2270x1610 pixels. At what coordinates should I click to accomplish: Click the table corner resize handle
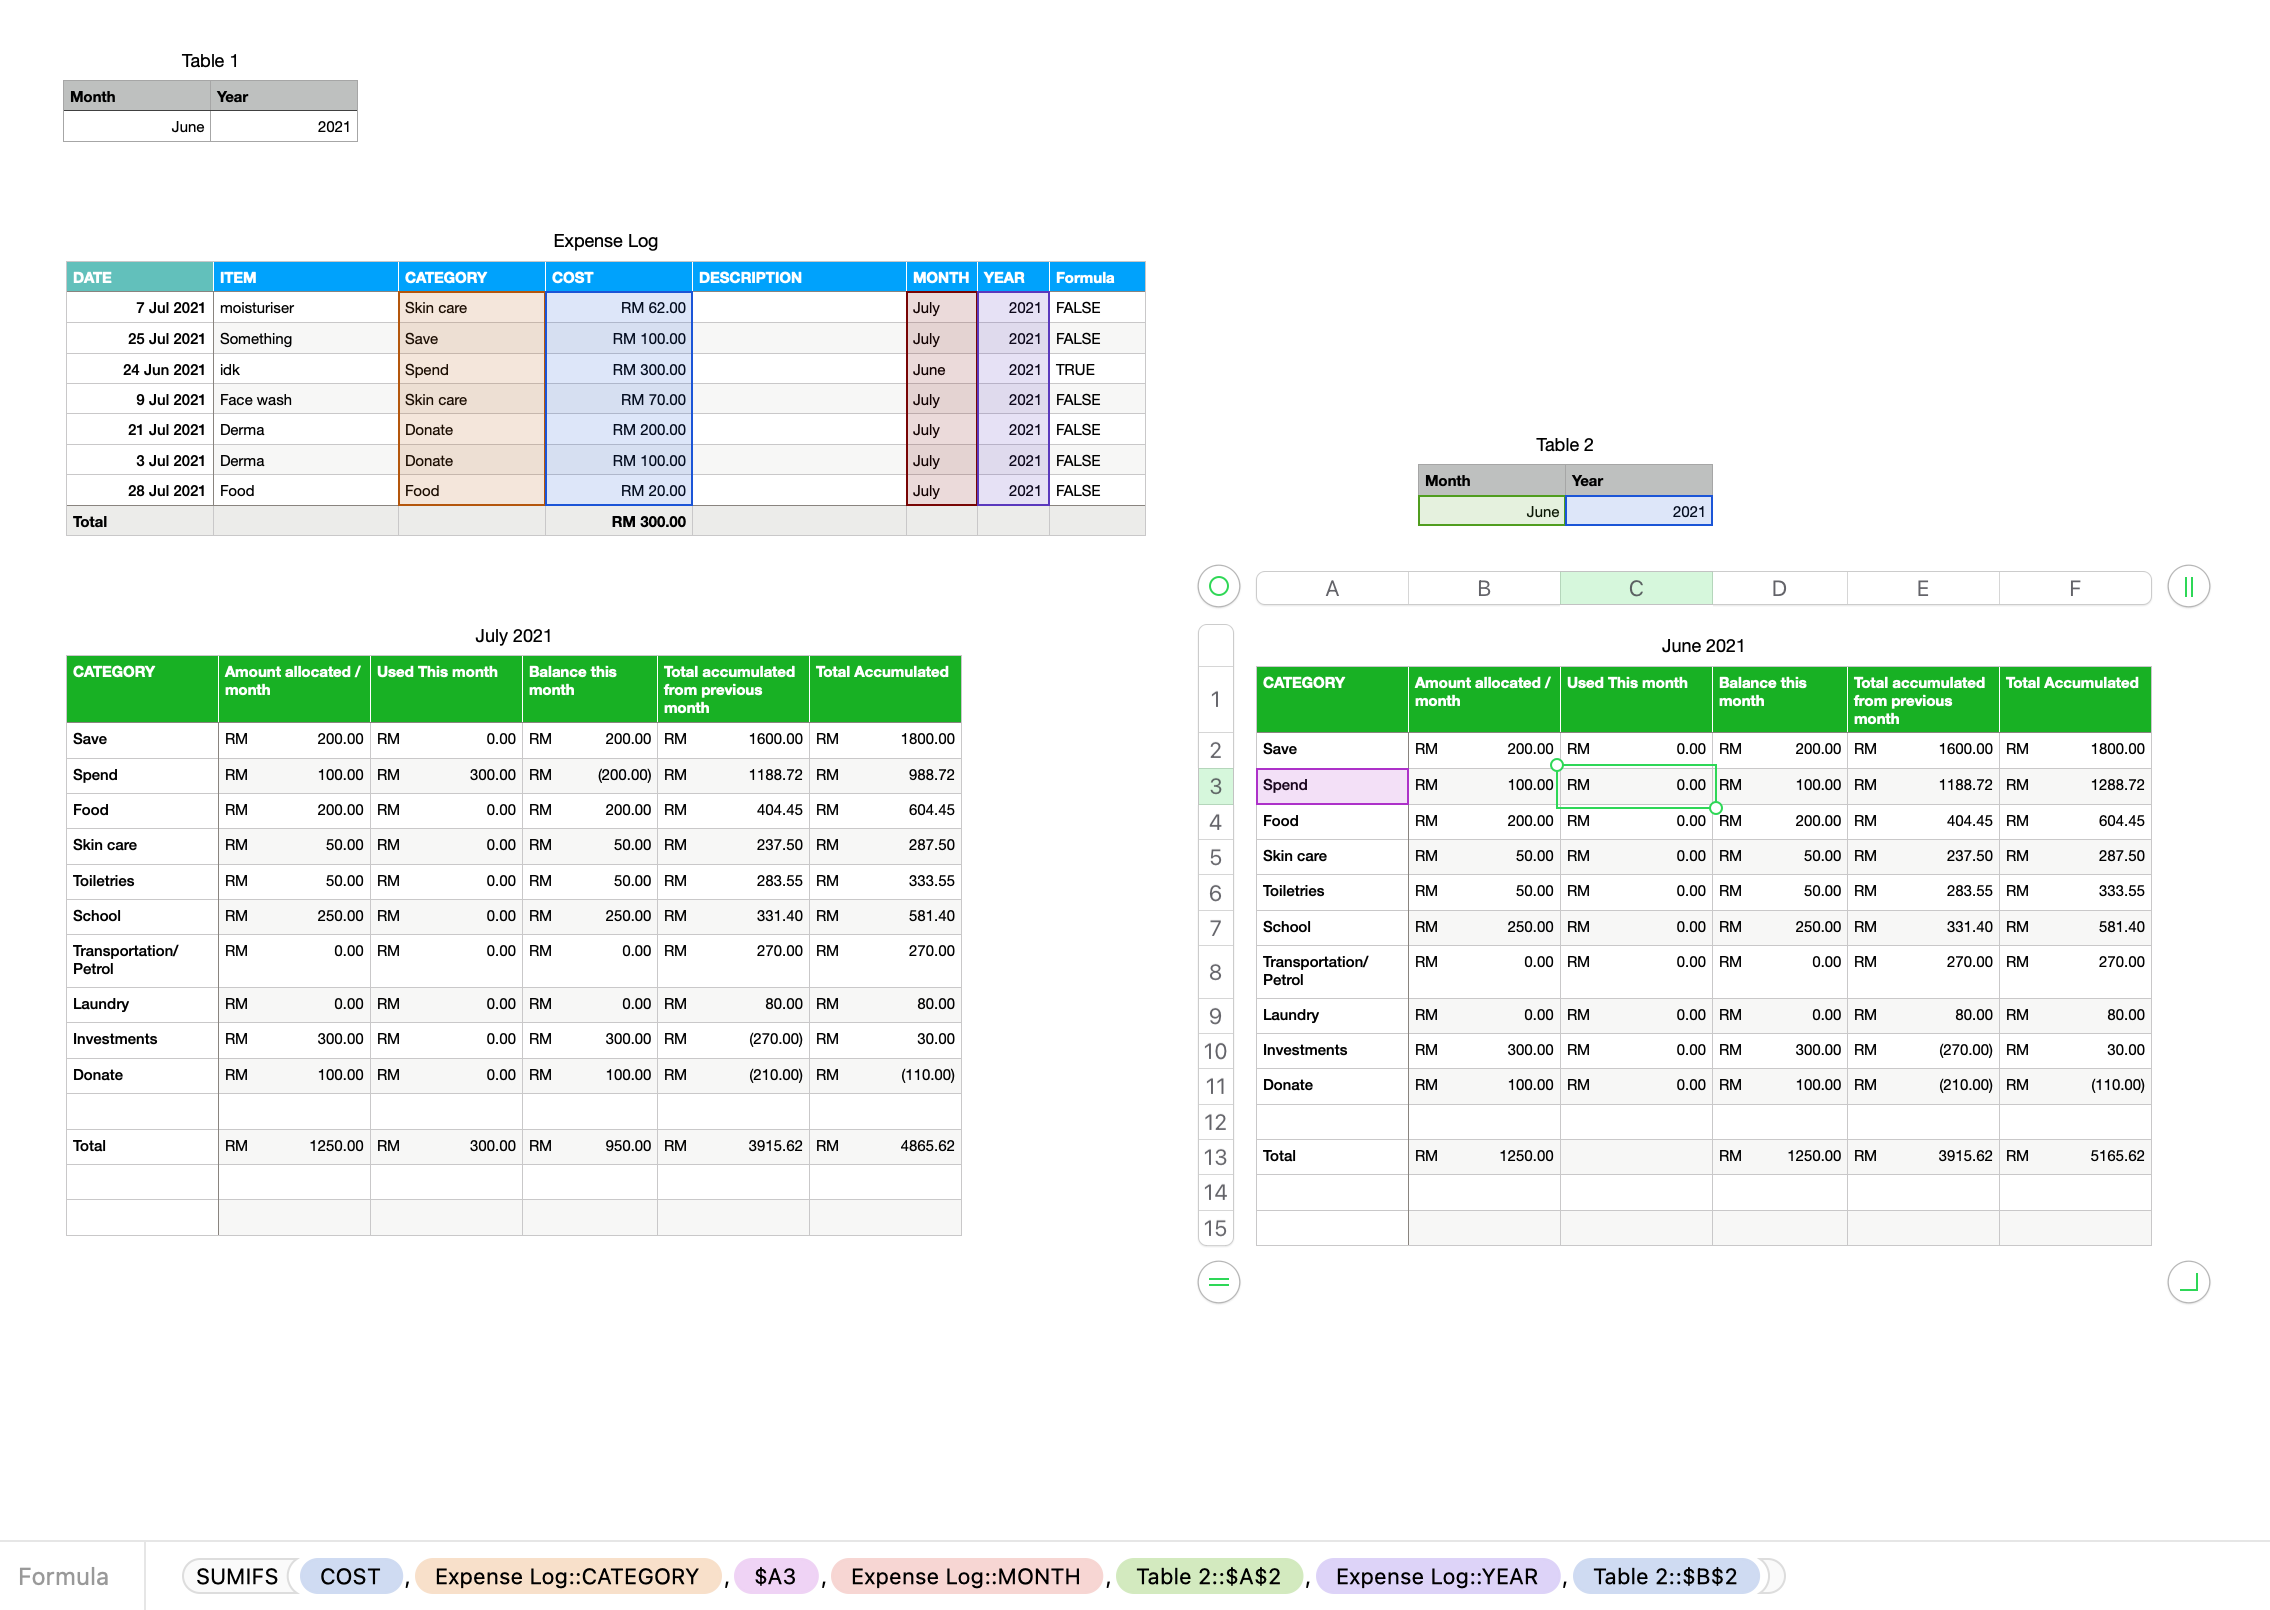(x=2188, y=1282)
